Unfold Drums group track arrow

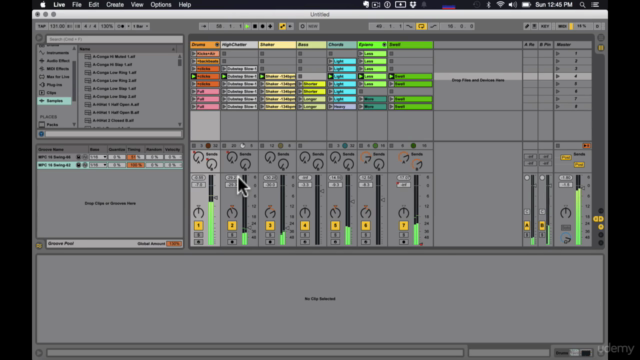[217, 44]
